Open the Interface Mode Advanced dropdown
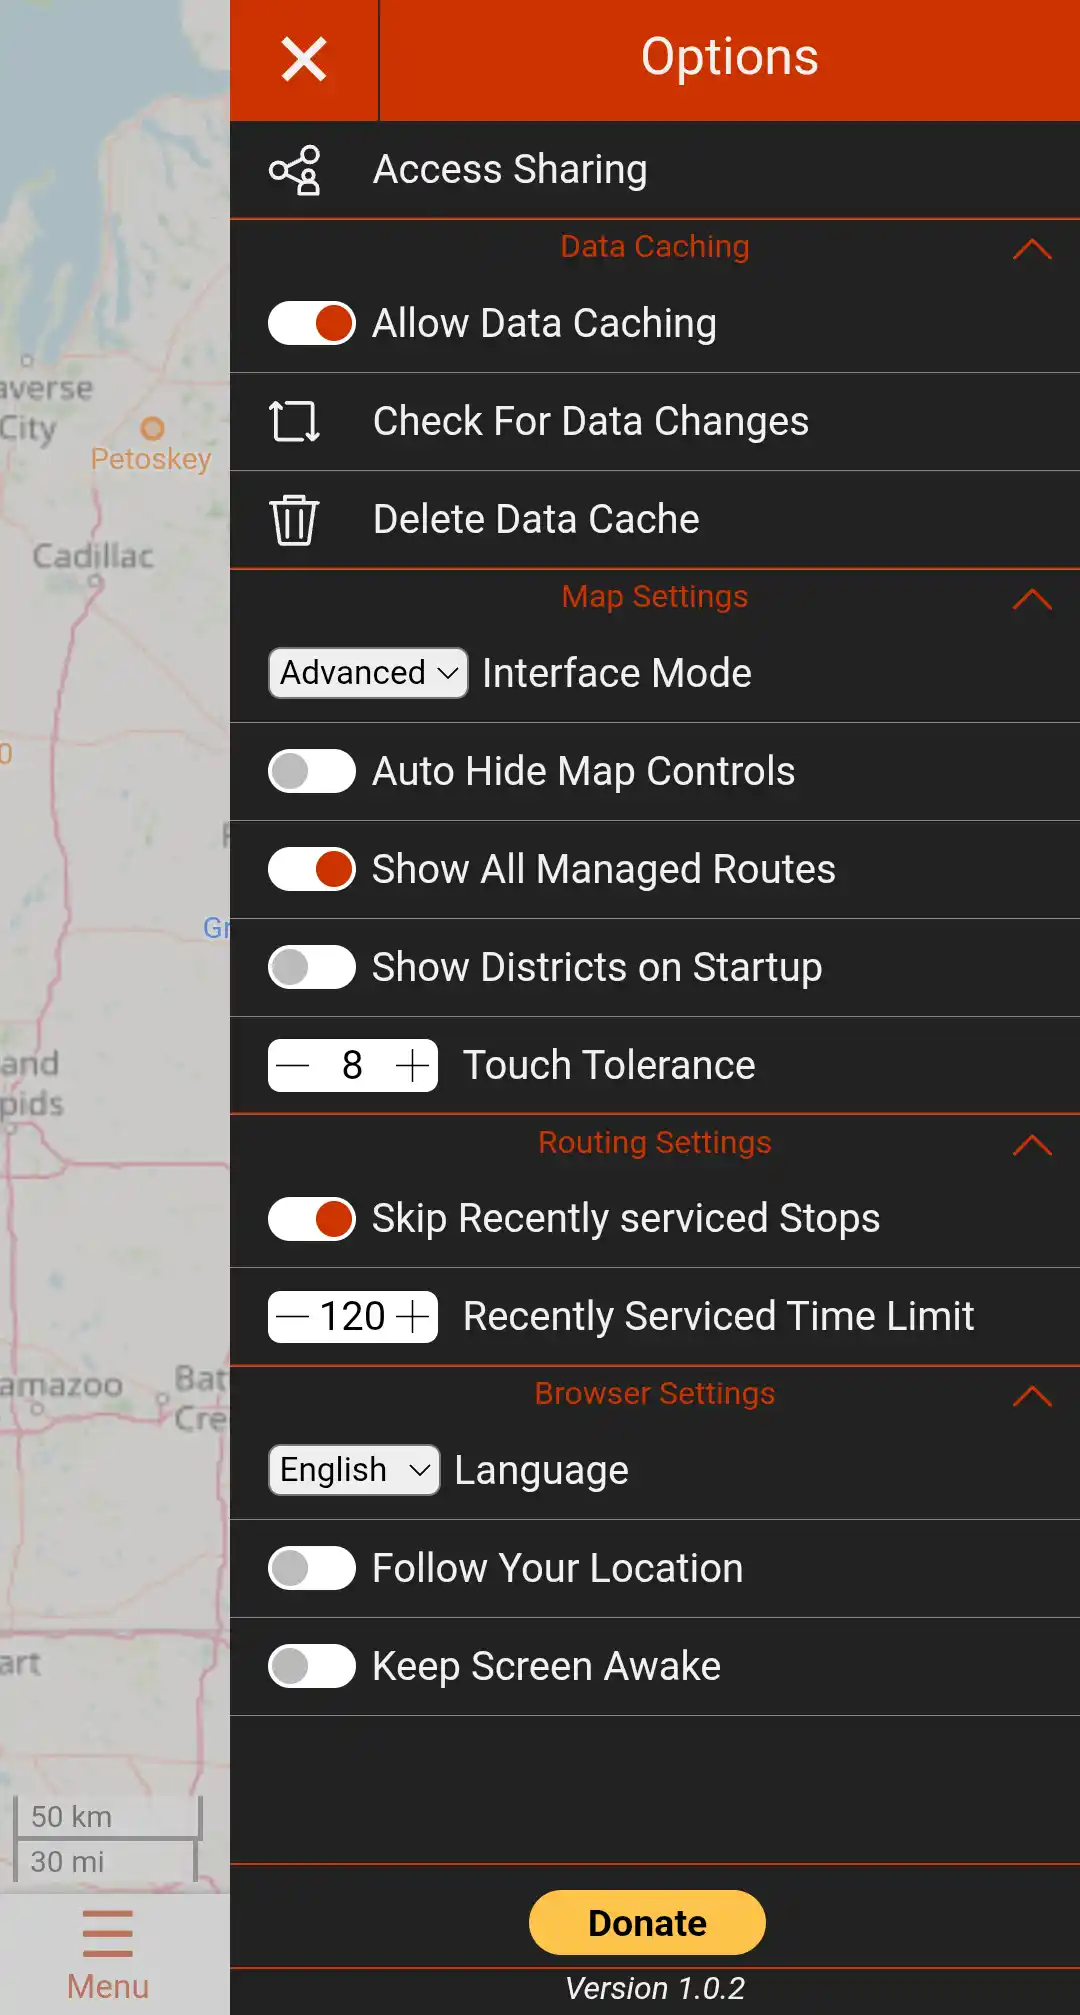 [x=368, y=673]
